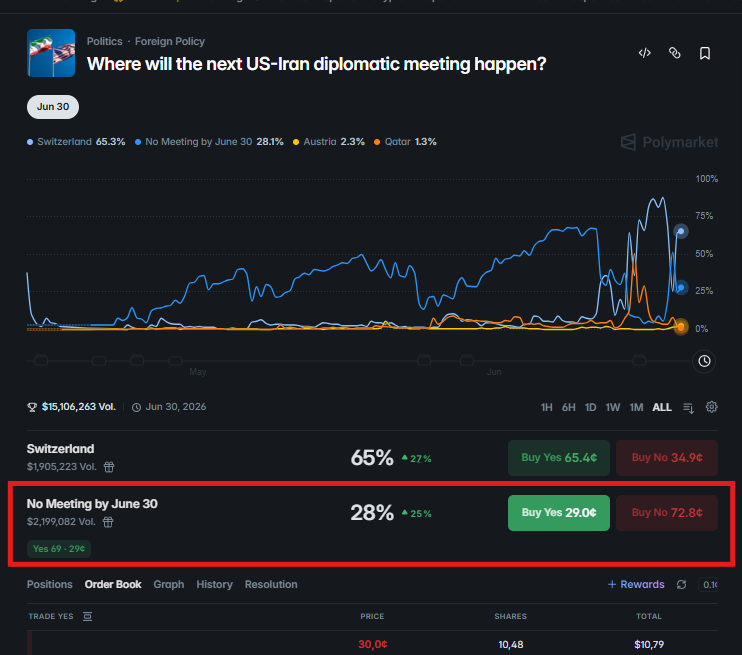Click the 10,48 shares cell

click(511, 645)
